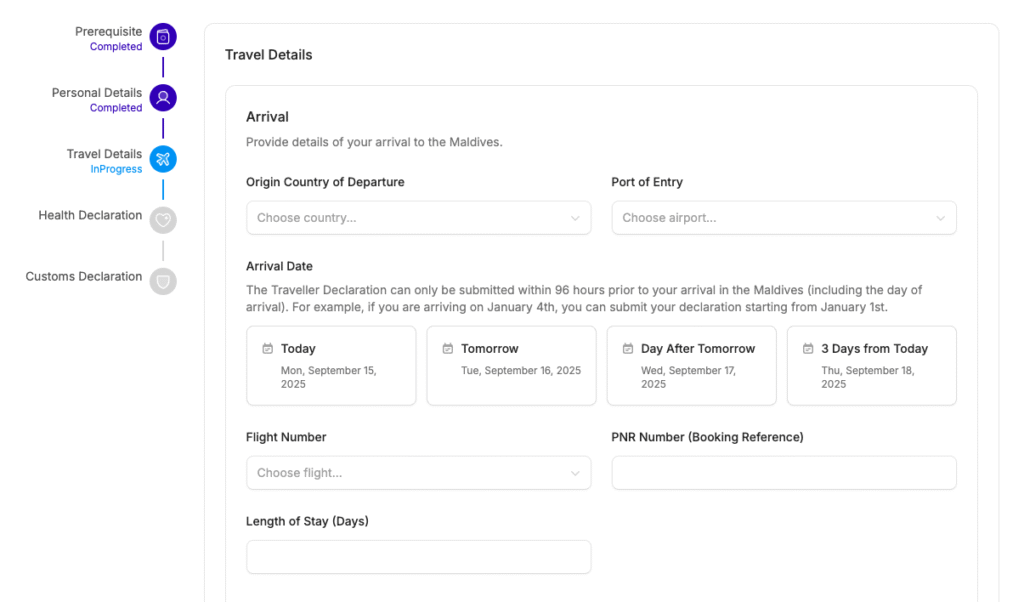Choose 3 Days from Today arrival option

coord(871,365)
